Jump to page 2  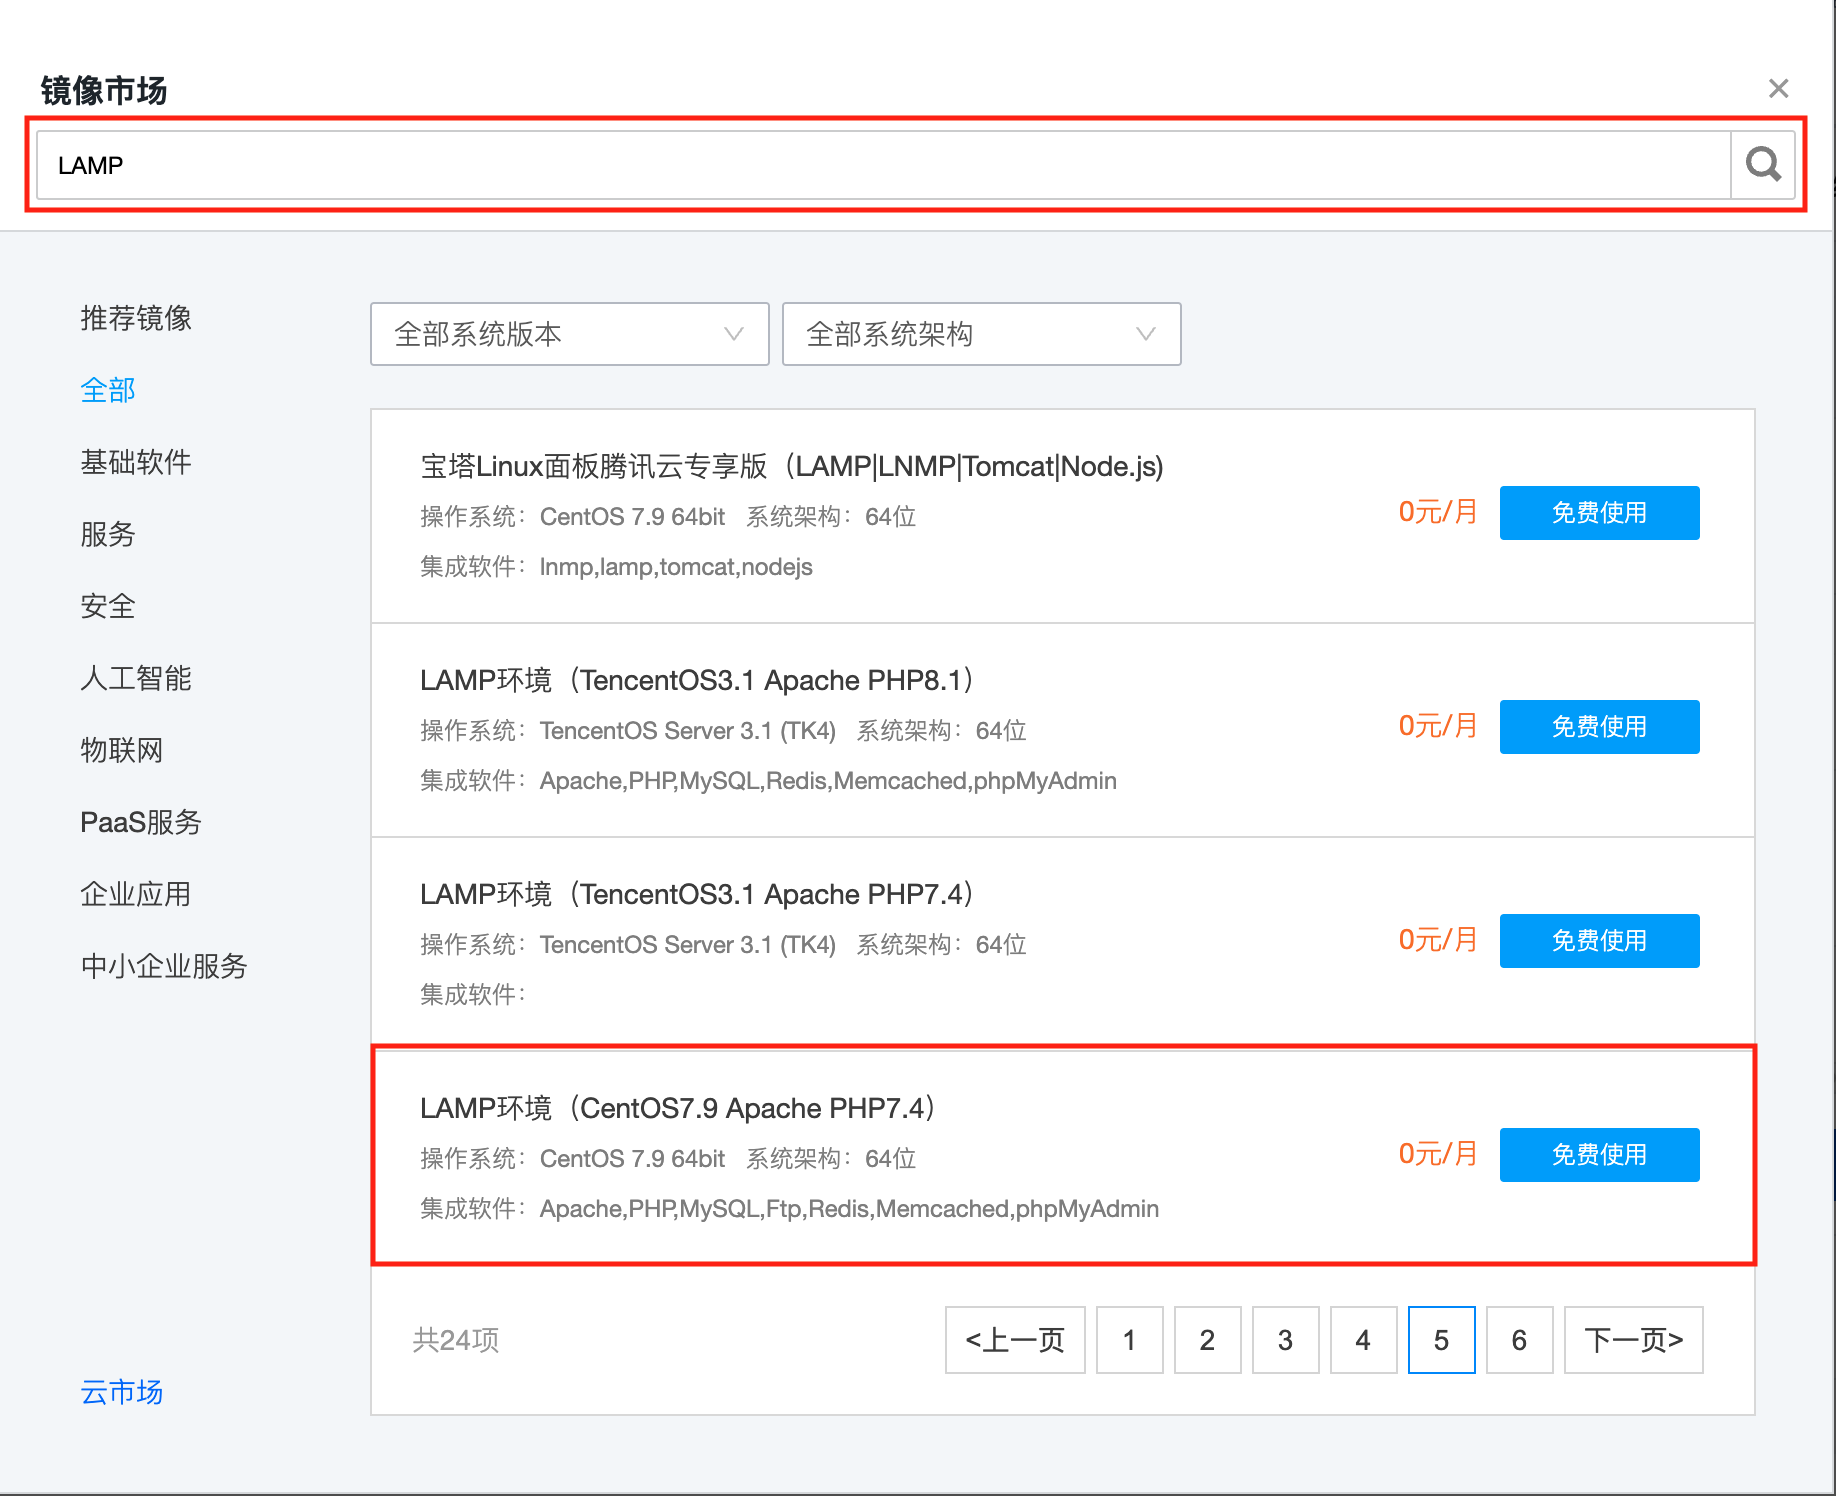[x=1208, y=1340]
